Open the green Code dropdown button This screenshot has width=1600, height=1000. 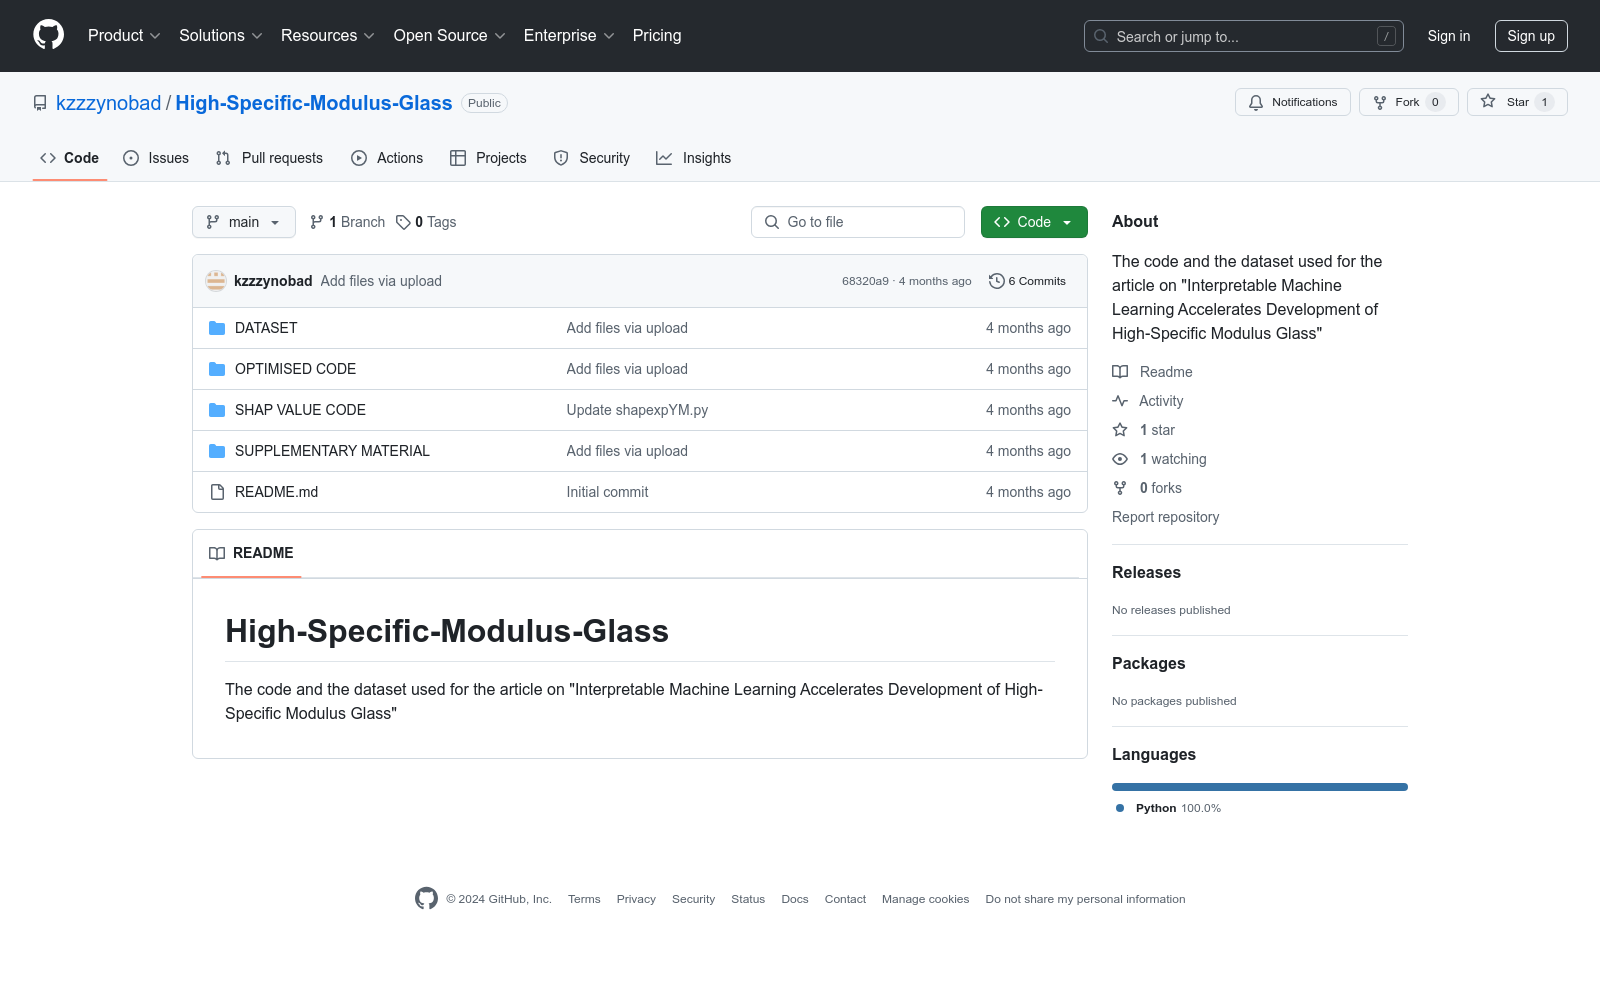coord(1034,222)
